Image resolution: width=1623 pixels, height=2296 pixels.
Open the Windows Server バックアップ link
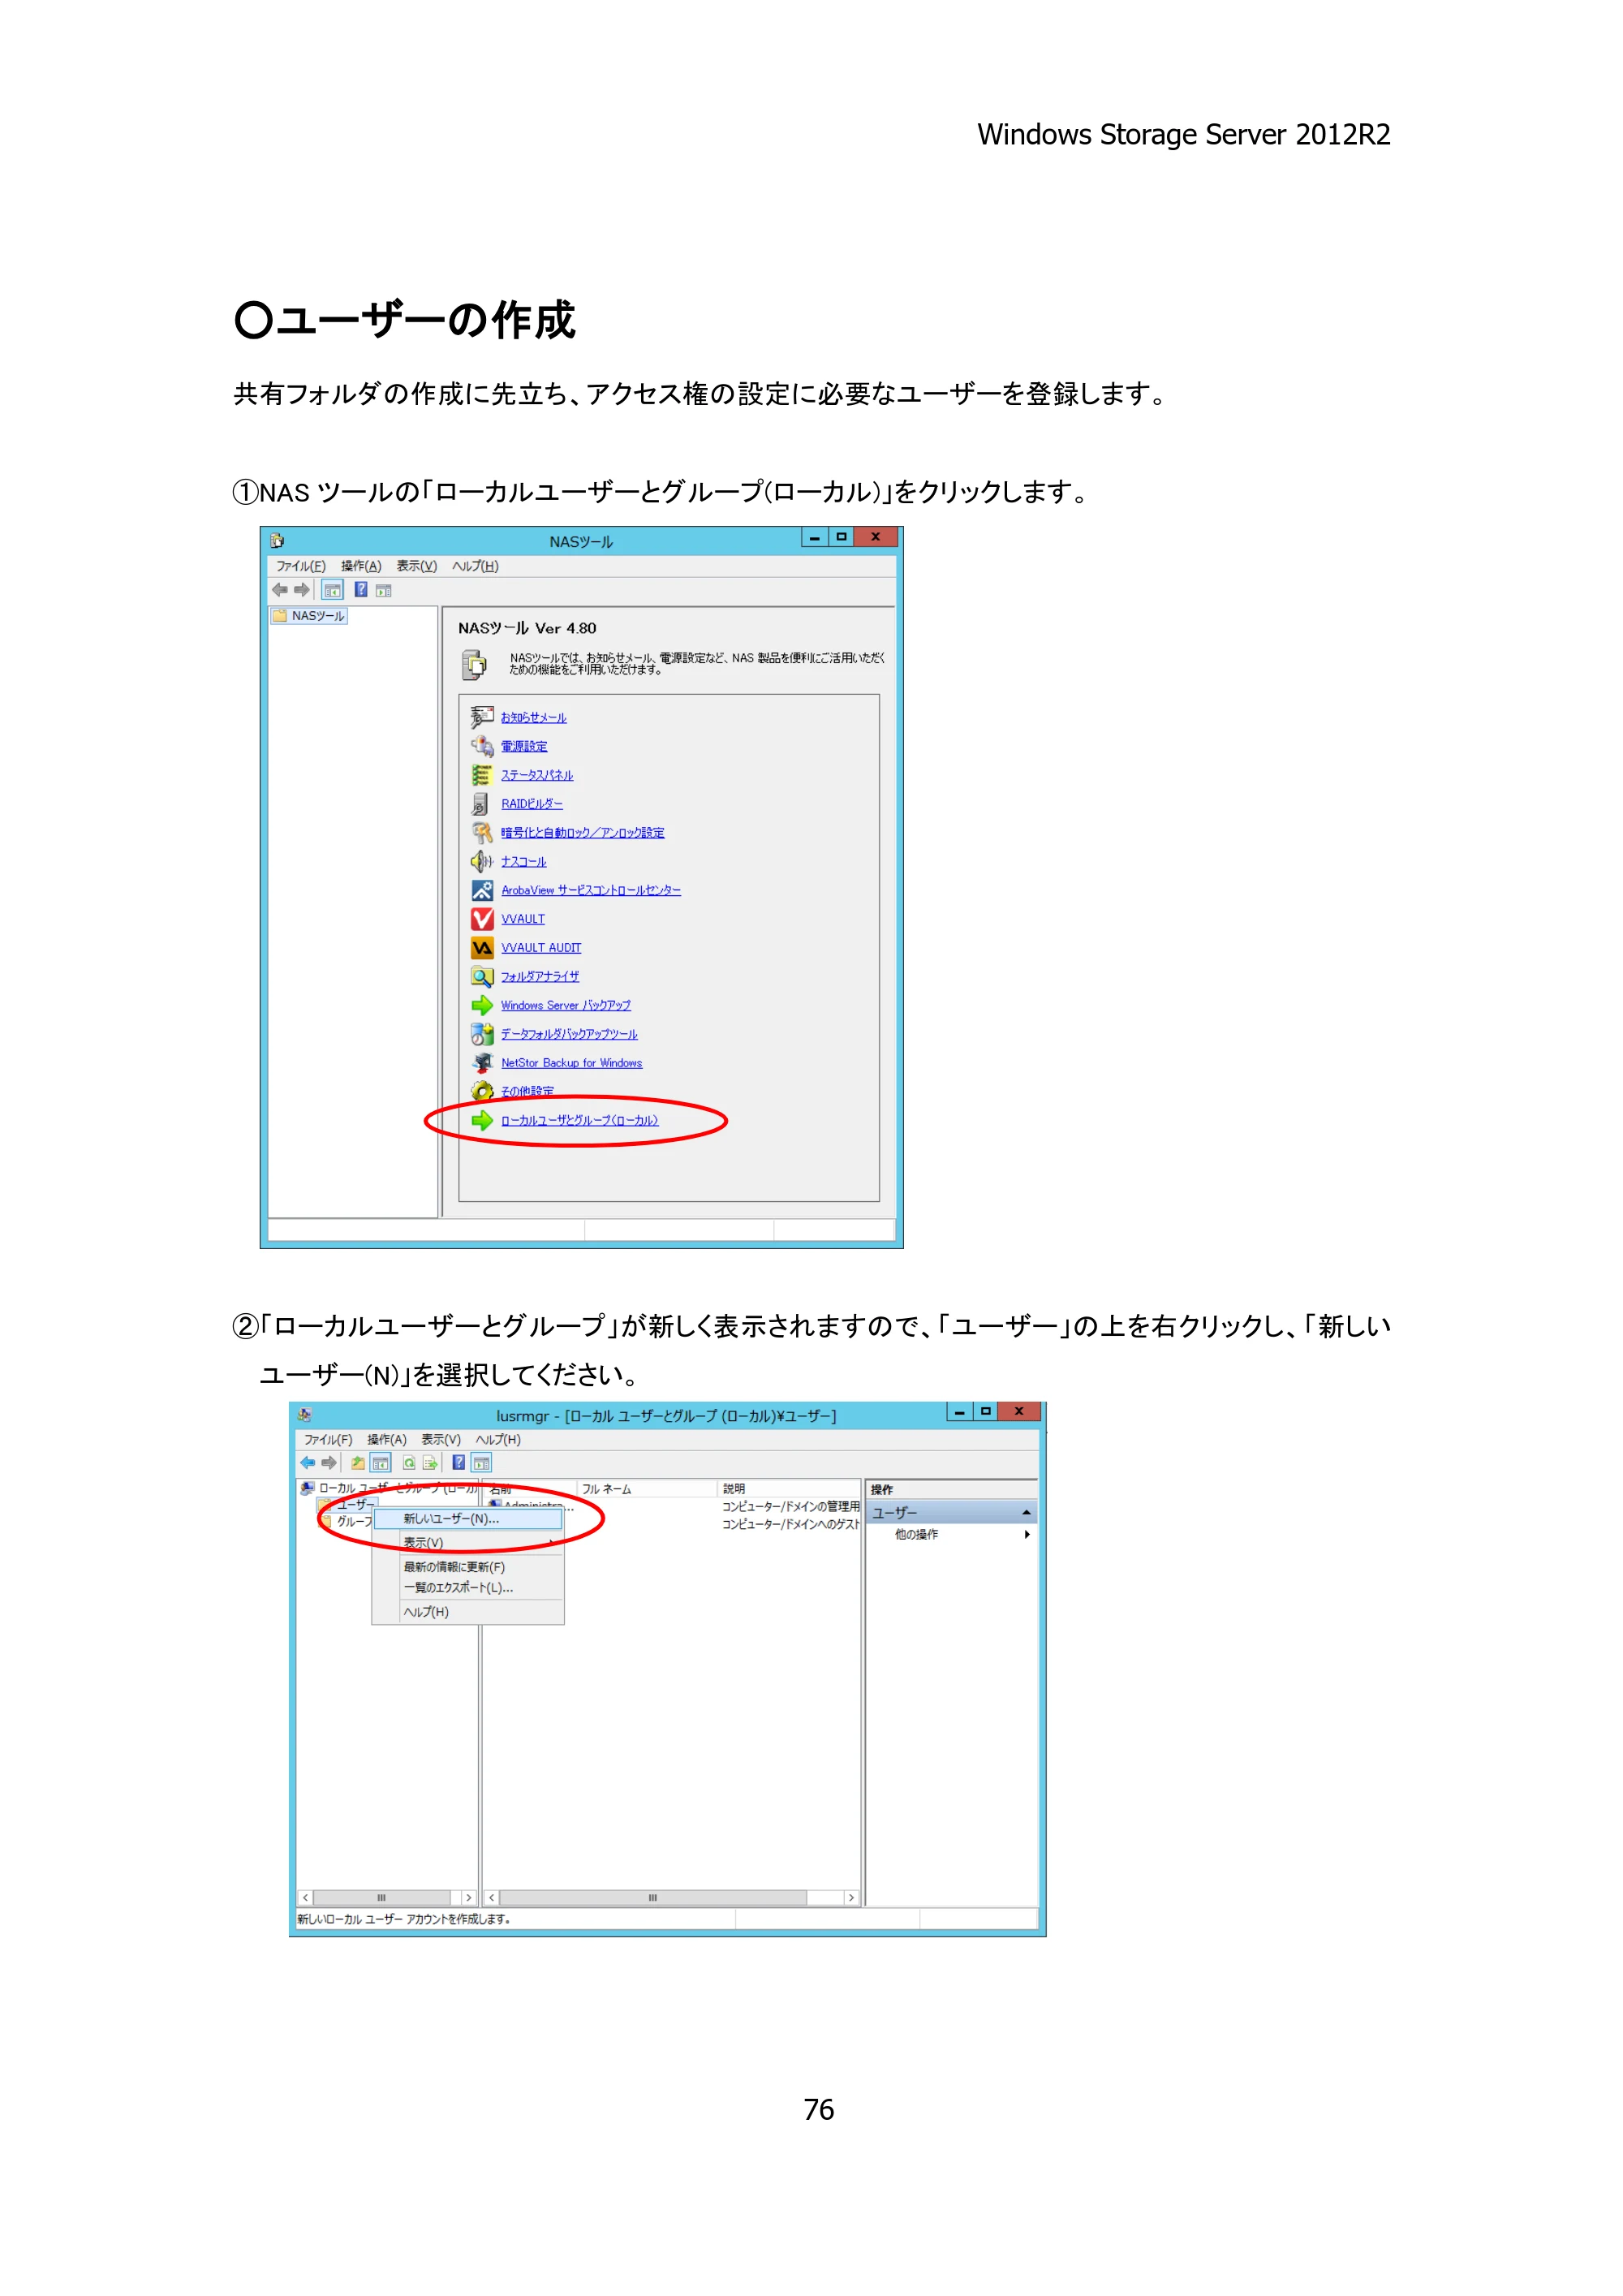coord(566,1005)
